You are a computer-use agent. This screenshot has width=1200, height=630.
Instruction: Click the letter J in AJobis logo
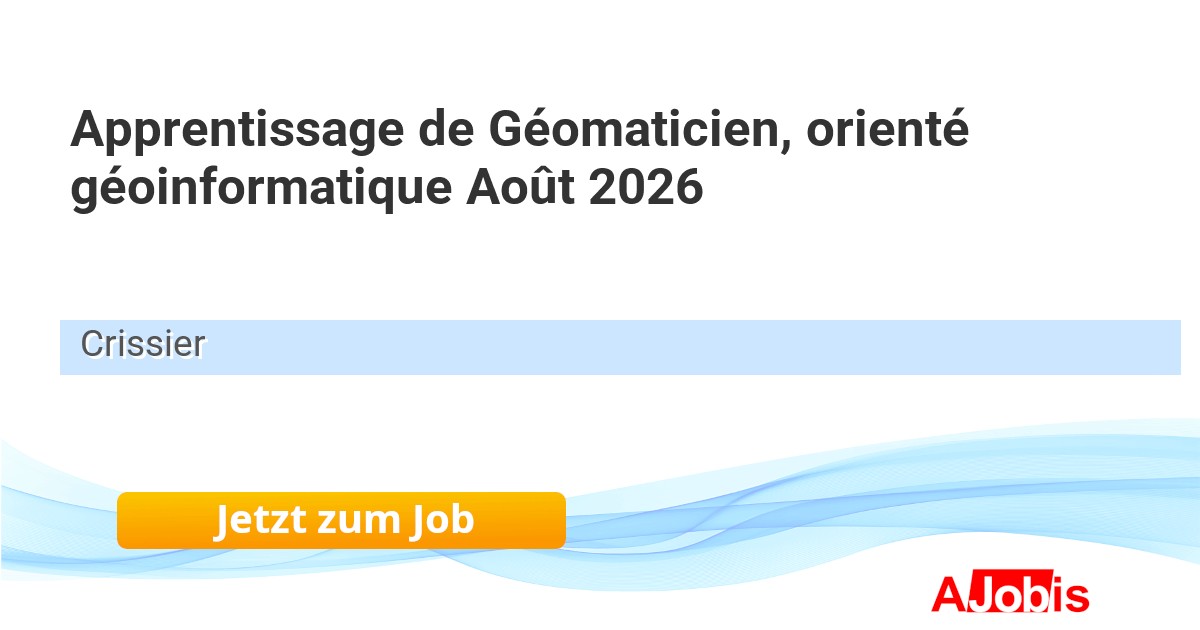click(x=980, y=595)
